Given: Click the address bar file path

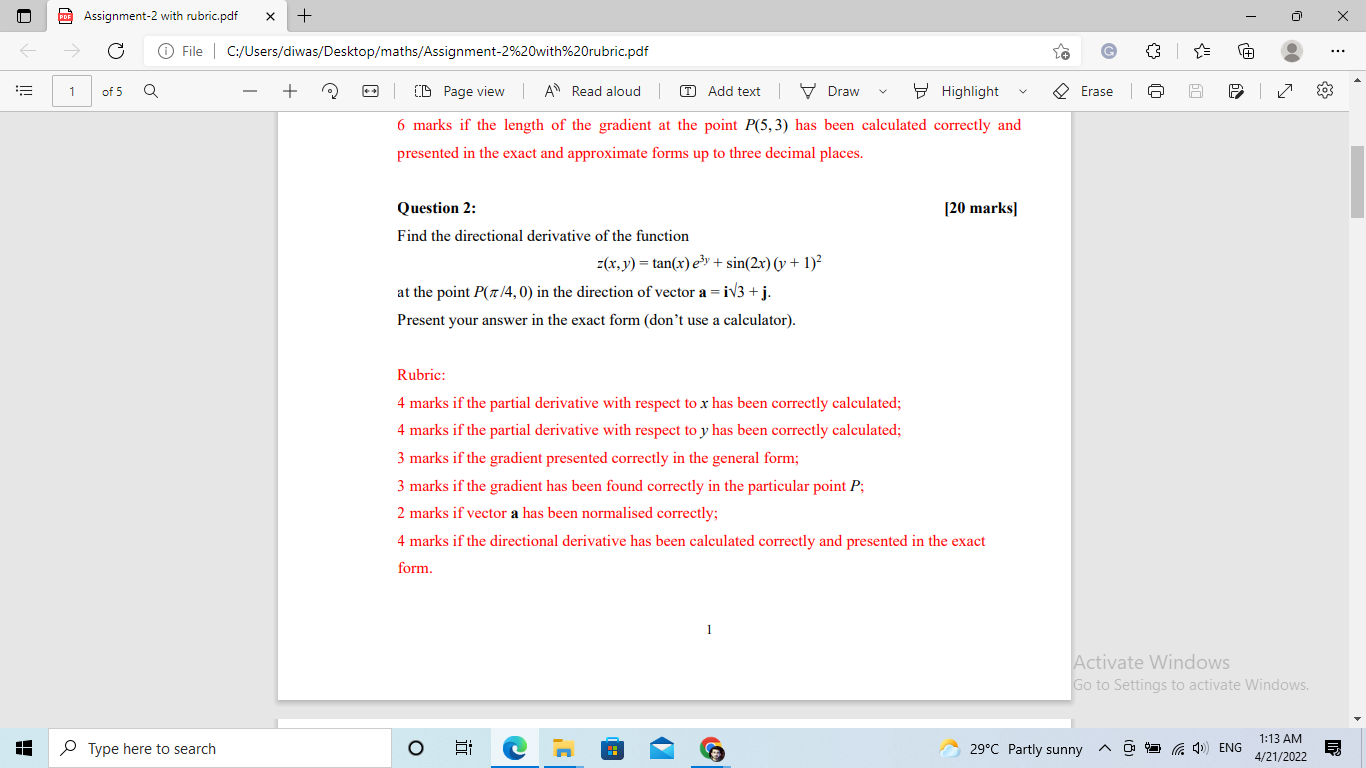Looking at the screenshot, I should (437, 51).
